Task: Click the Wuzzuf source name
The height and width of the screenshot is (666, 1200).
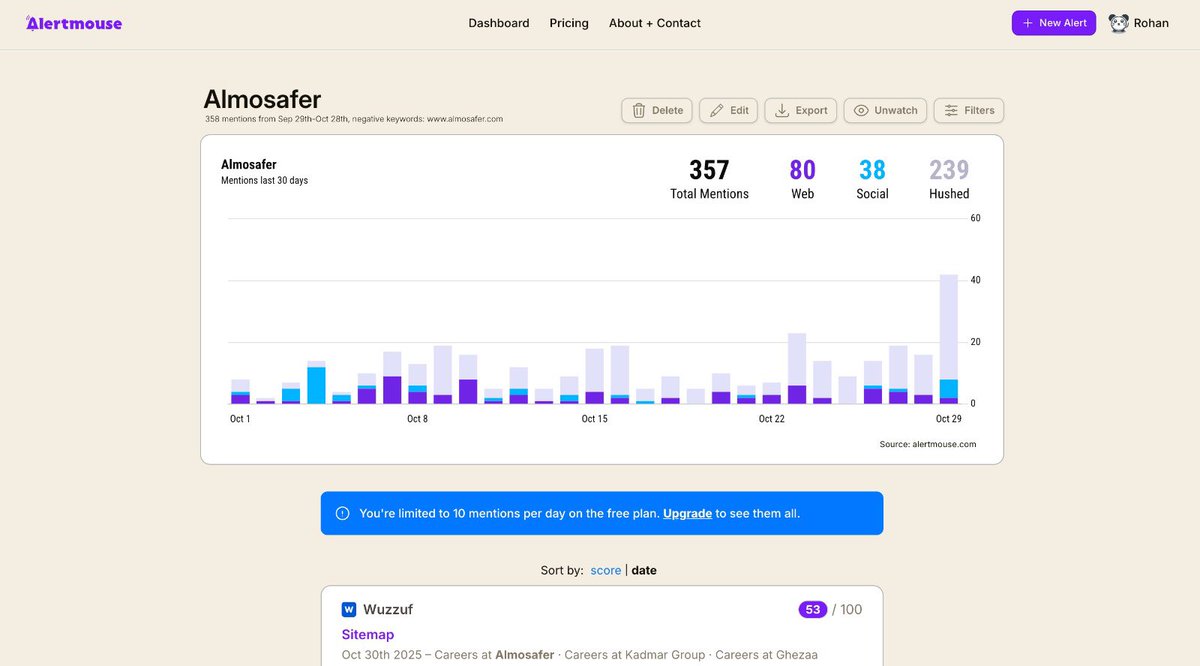Action: point(388,609)
